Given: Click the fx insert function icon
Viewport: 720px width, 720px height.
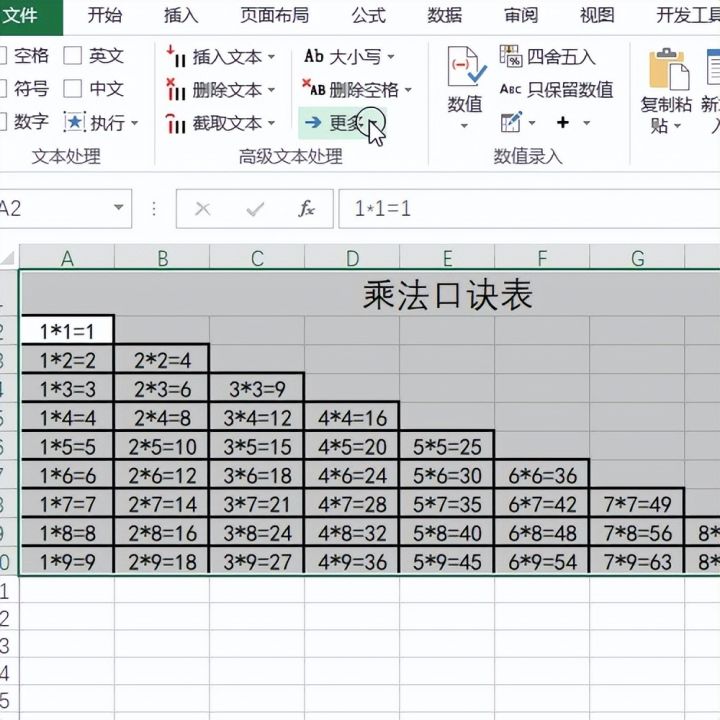Looking at the screenshot, I should pyautogui.click(x=306, y=209).
